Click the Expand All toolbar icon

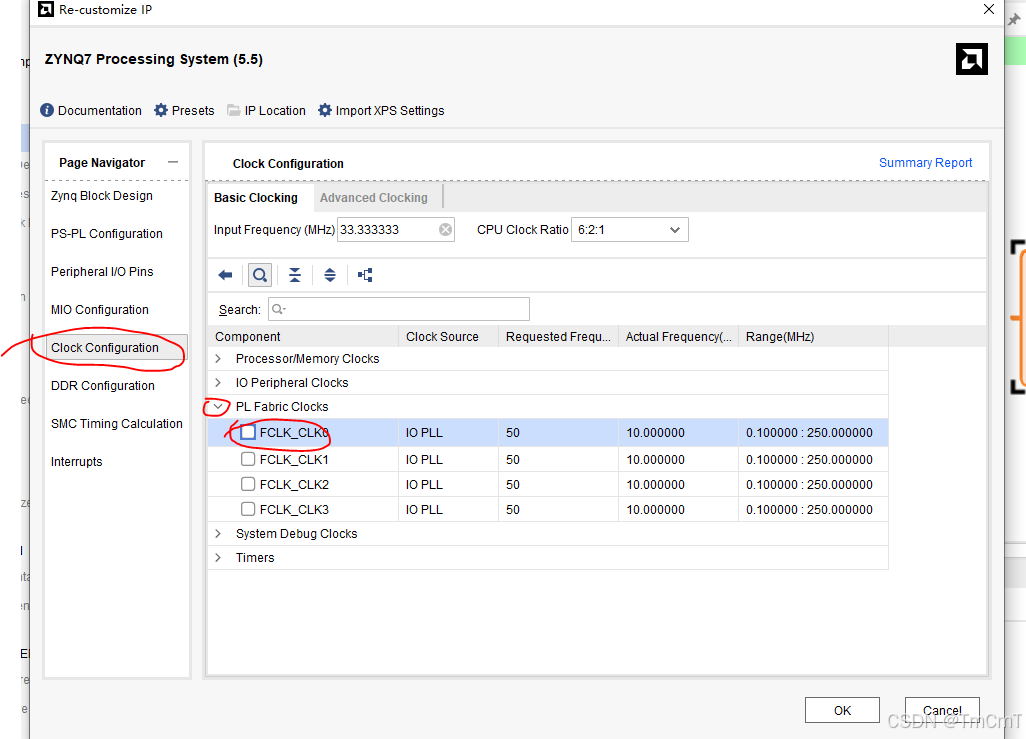click(x=330, y=275)
